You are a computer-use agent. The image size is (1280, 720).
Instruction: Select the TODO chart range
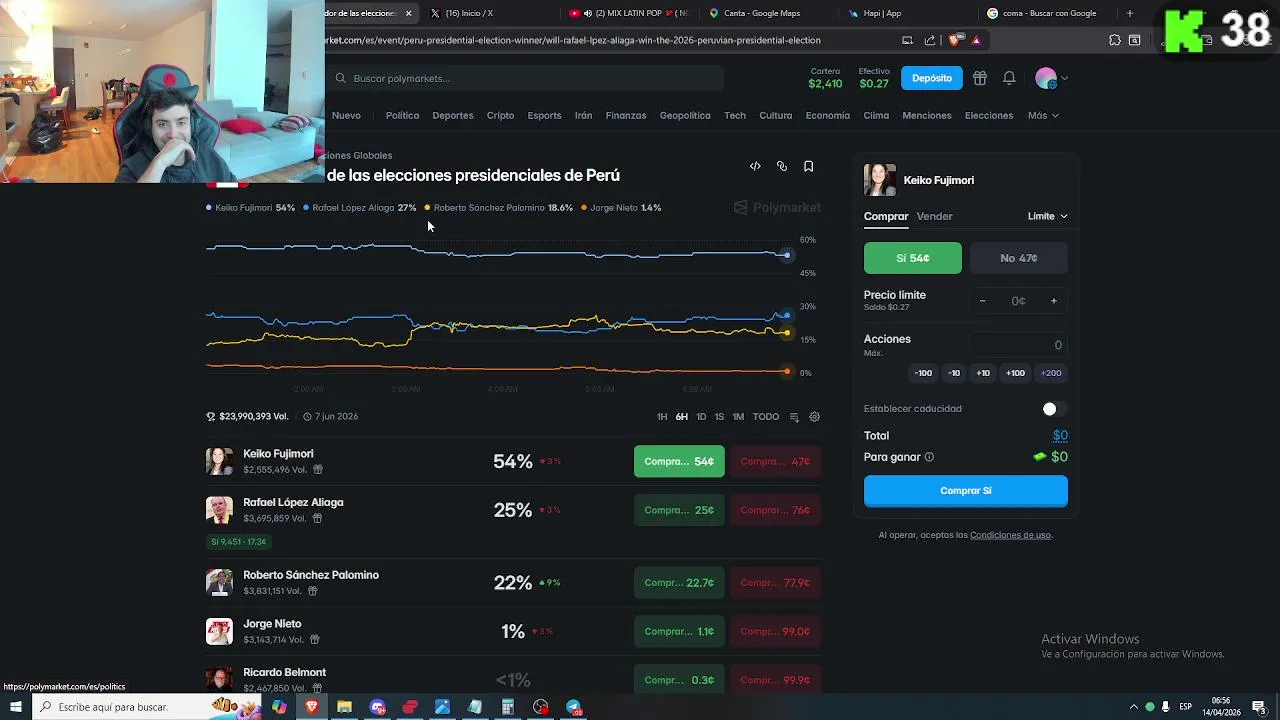point(766,417)
